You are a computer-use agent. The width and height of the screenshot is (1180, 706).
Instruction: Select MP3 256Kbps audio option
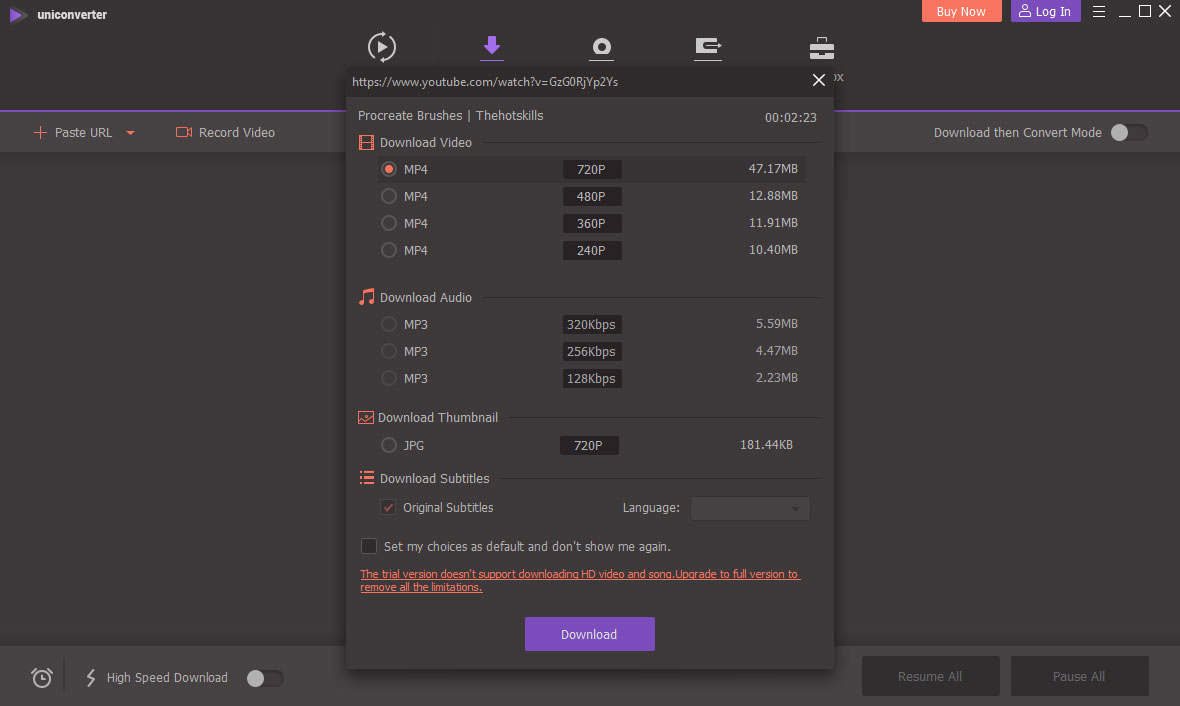pos(388,351)
